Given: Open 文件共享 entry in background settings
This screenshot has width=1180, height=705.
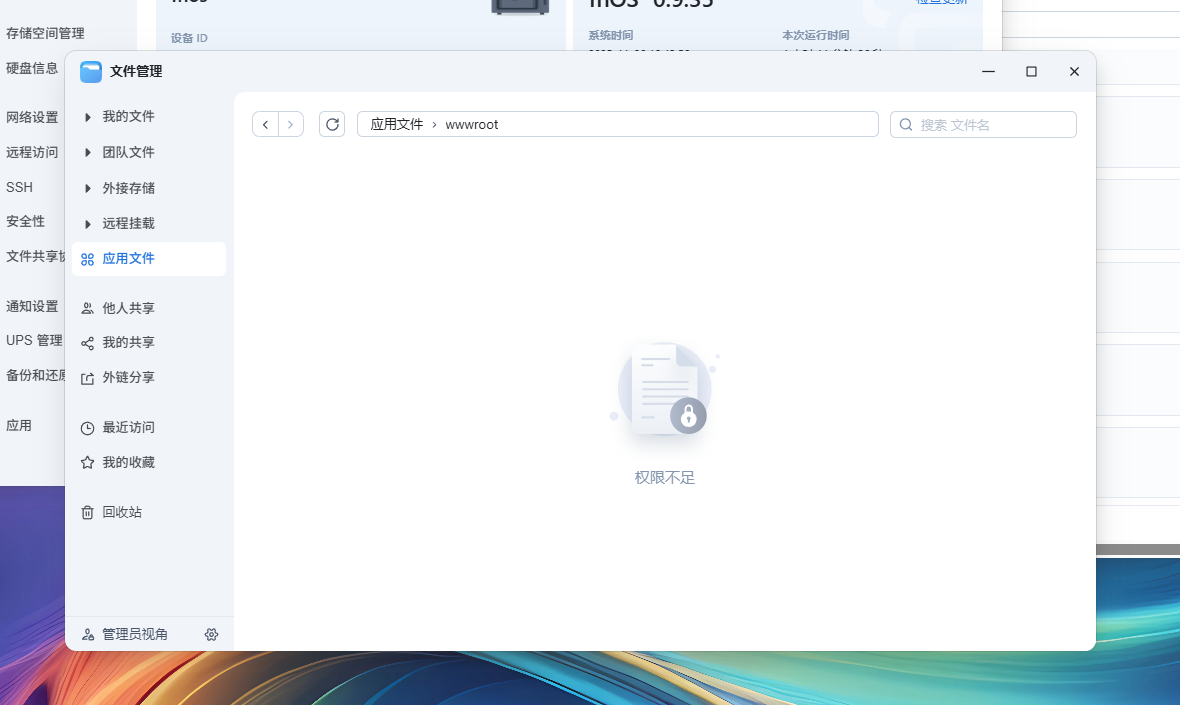Looking at the screenshot, I should coord(35,257).
